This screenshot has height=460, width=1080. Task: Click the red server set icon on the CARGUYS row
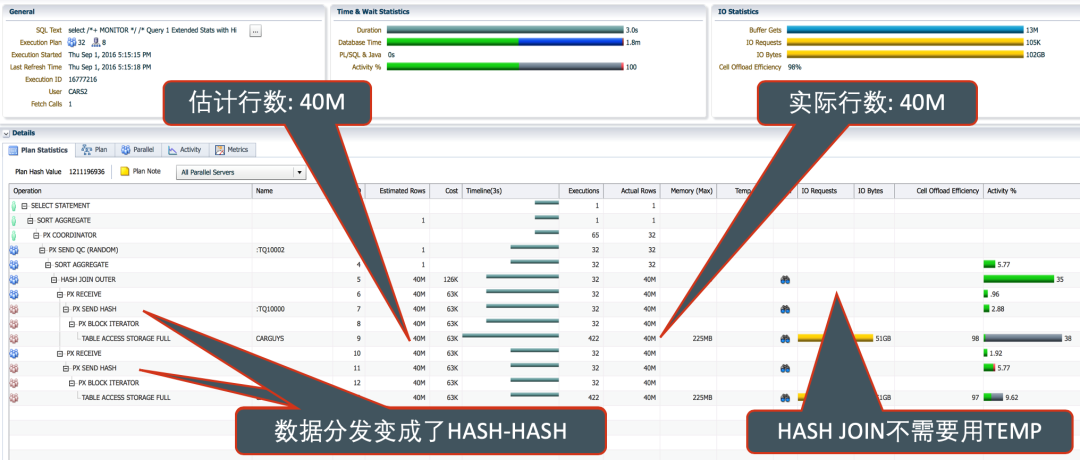13,339
